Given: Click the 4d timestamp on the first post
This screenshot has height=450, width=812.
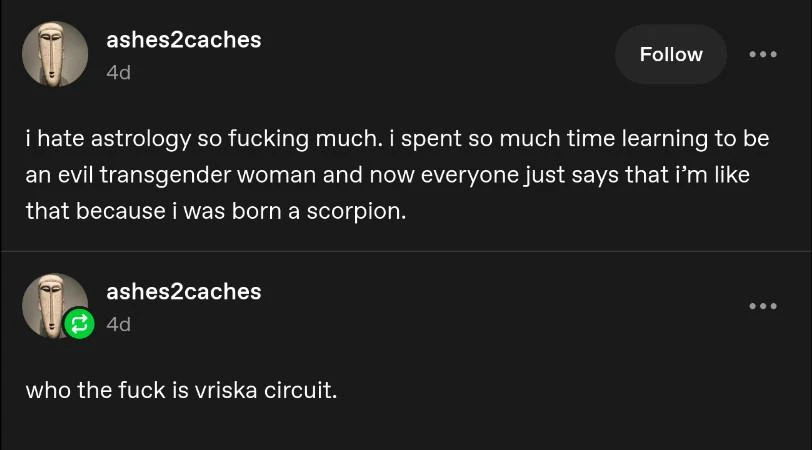Looking at the screenshot, I should coord(118,73).
